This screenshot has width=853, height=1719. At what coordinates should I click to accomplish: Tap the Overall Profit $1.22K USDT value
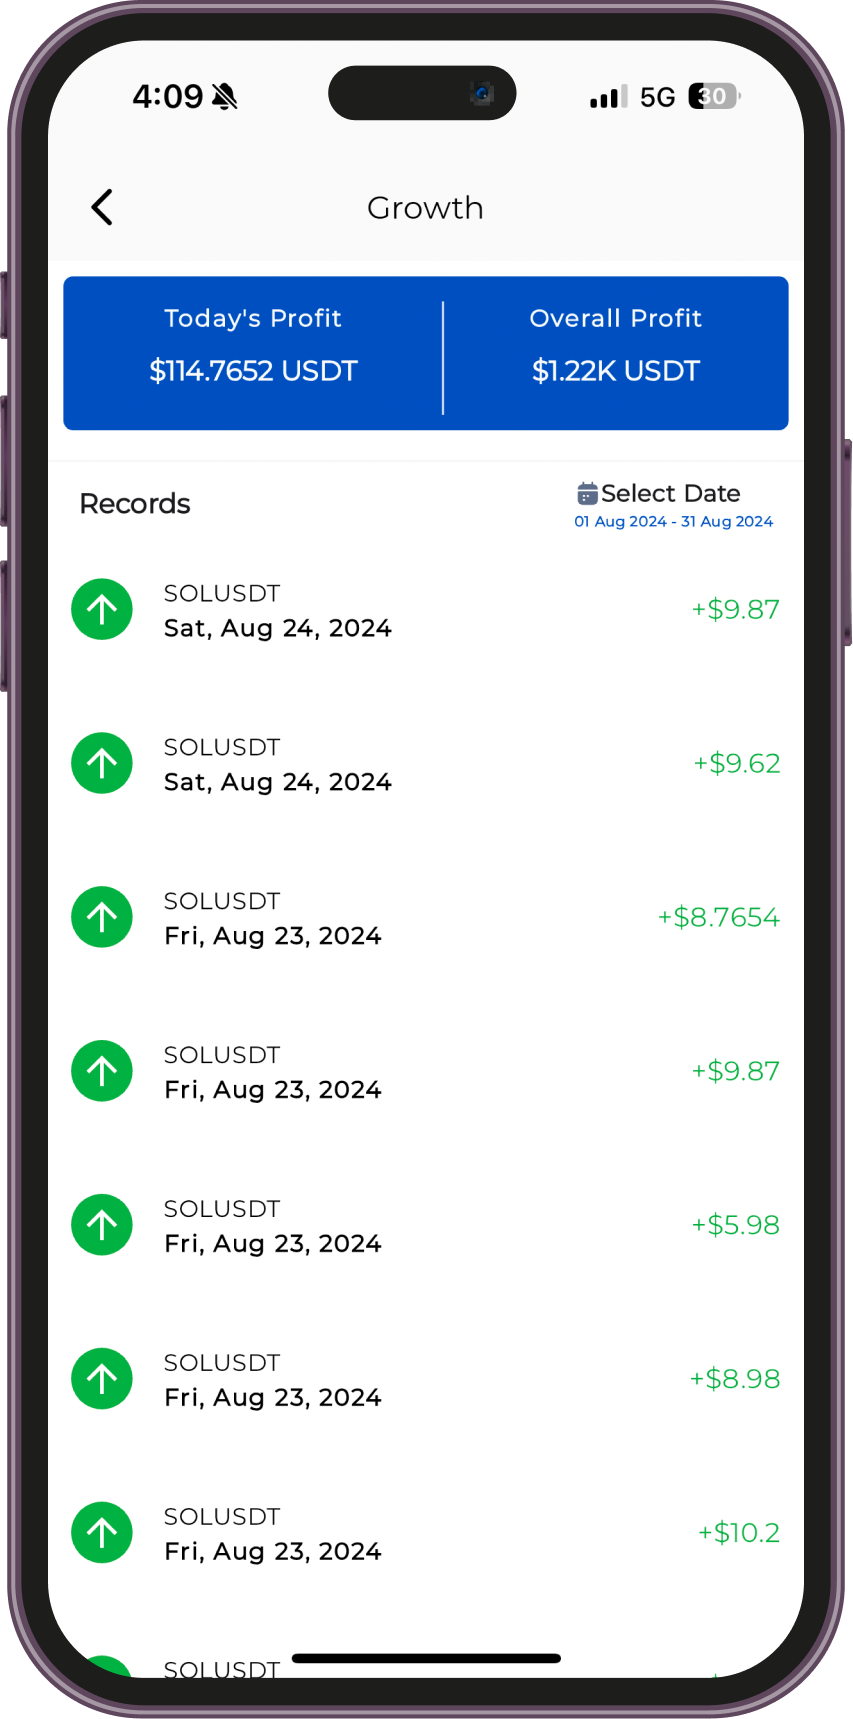615,371
